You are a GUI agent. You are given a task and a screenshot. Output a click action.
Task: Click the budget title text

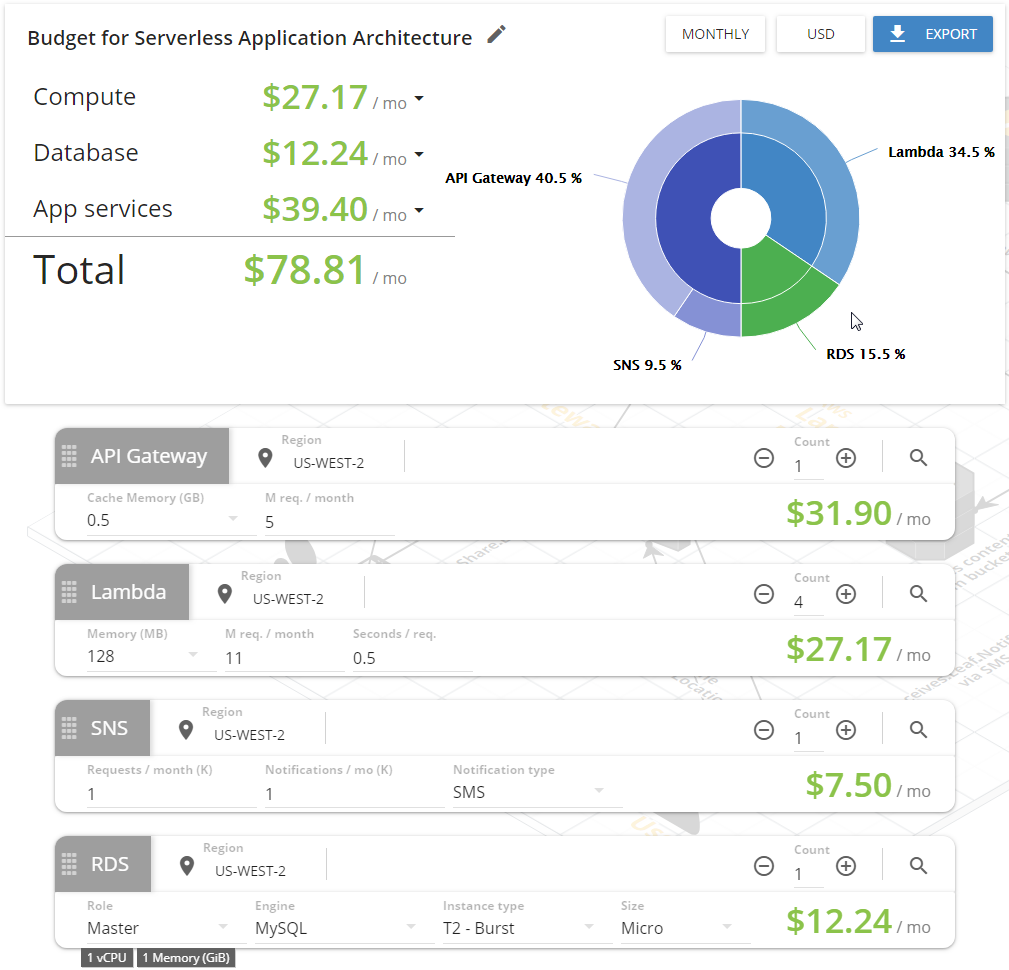click(250, 38)
